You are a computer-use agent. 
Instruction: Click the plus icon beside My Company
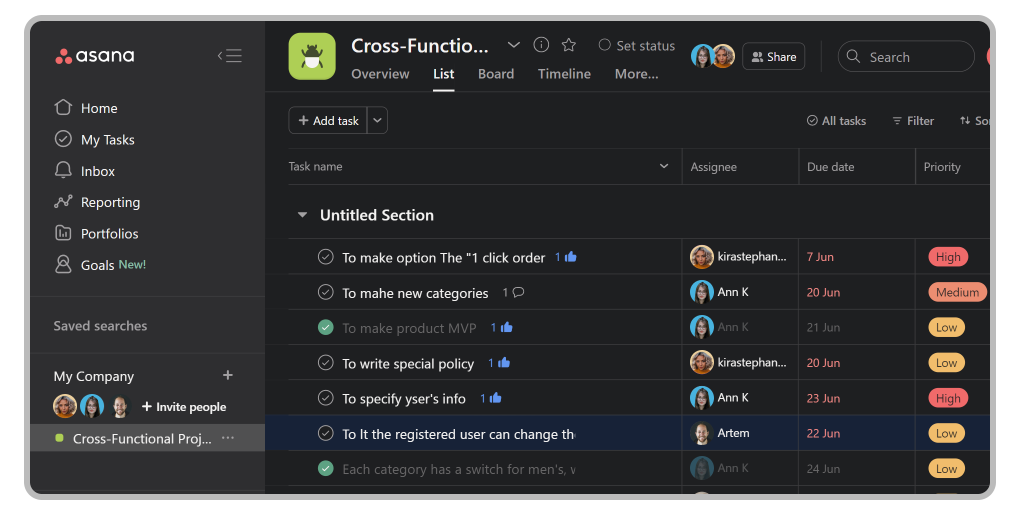[x=228, y=376]
